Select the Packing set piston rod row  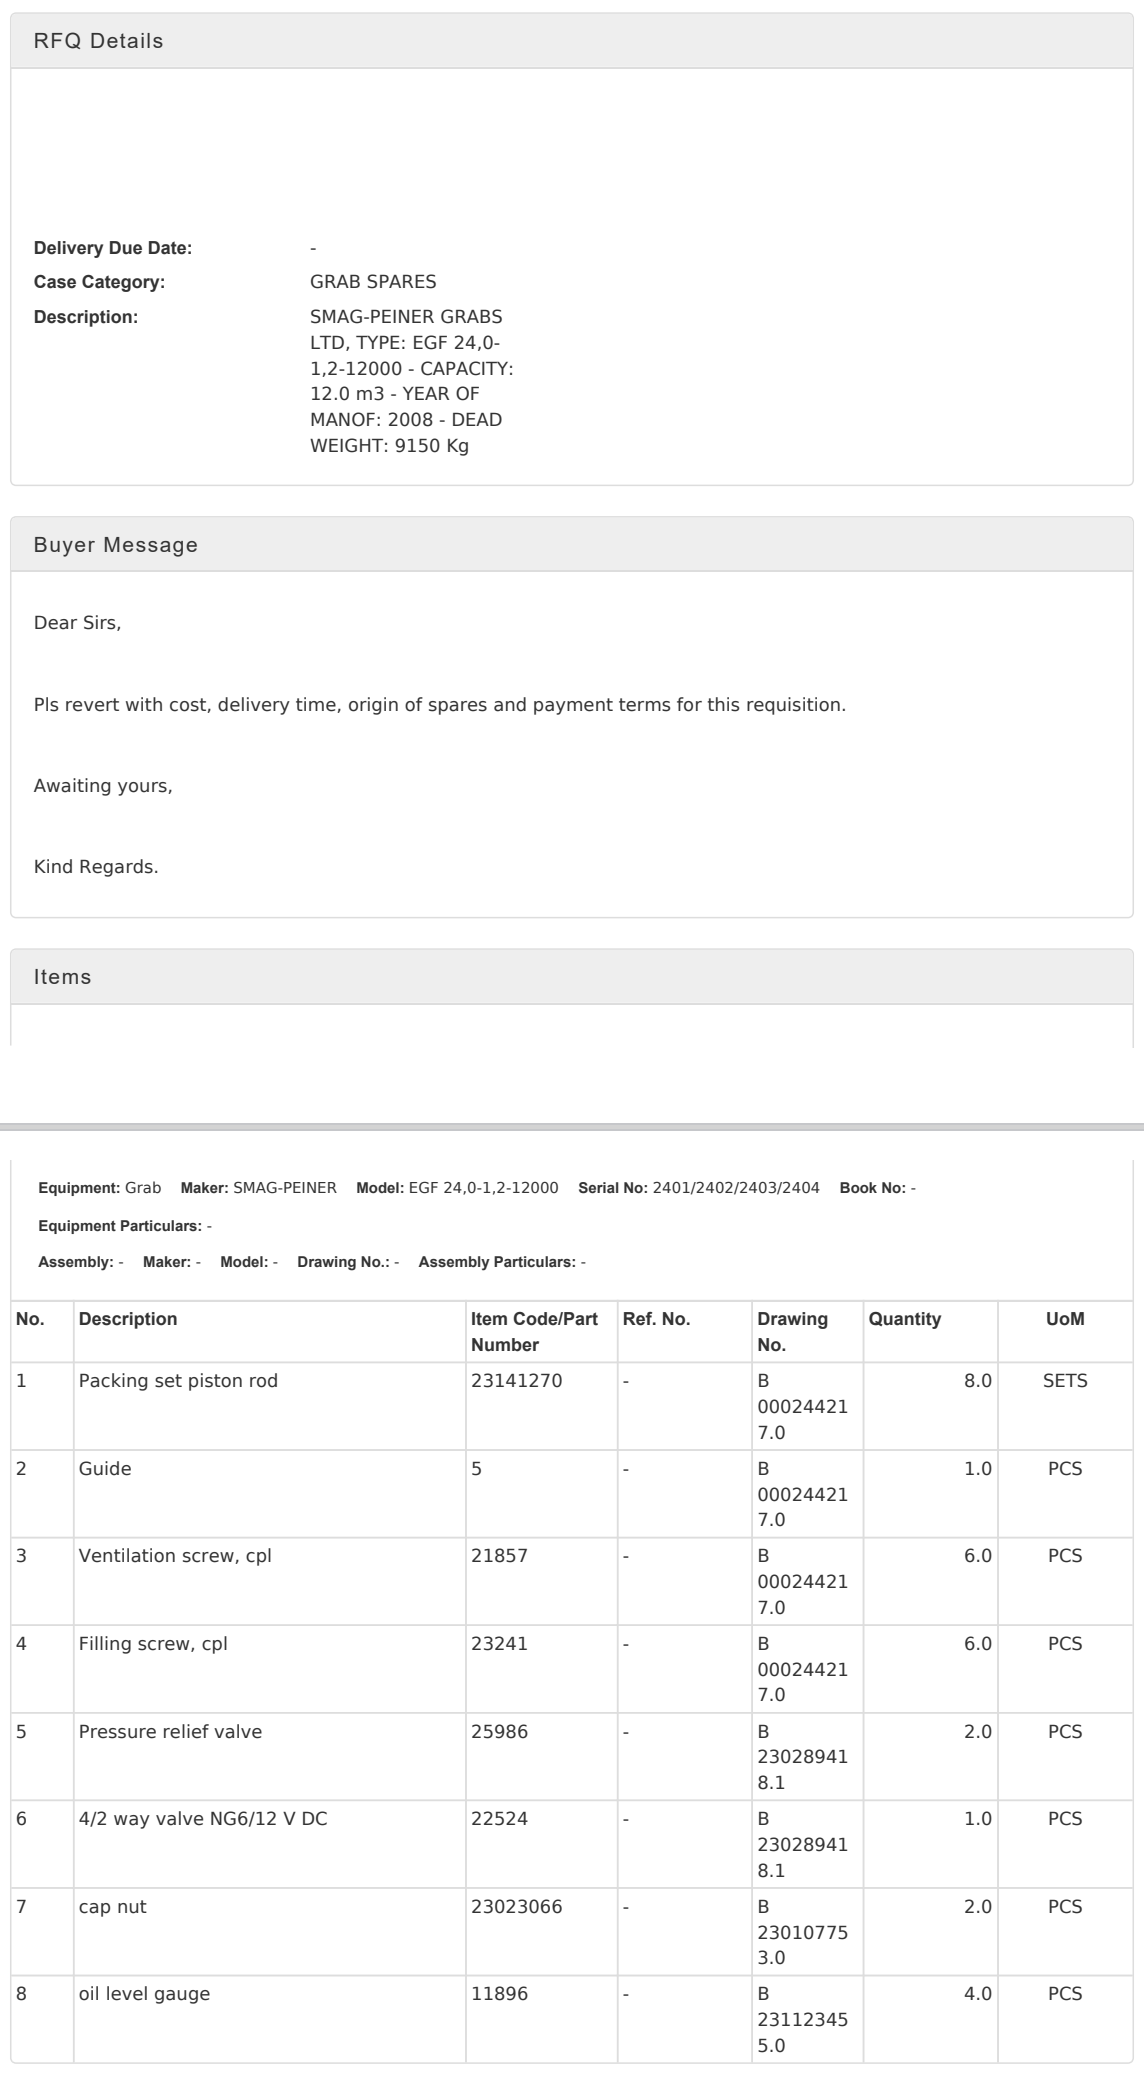coord(178,1381)
